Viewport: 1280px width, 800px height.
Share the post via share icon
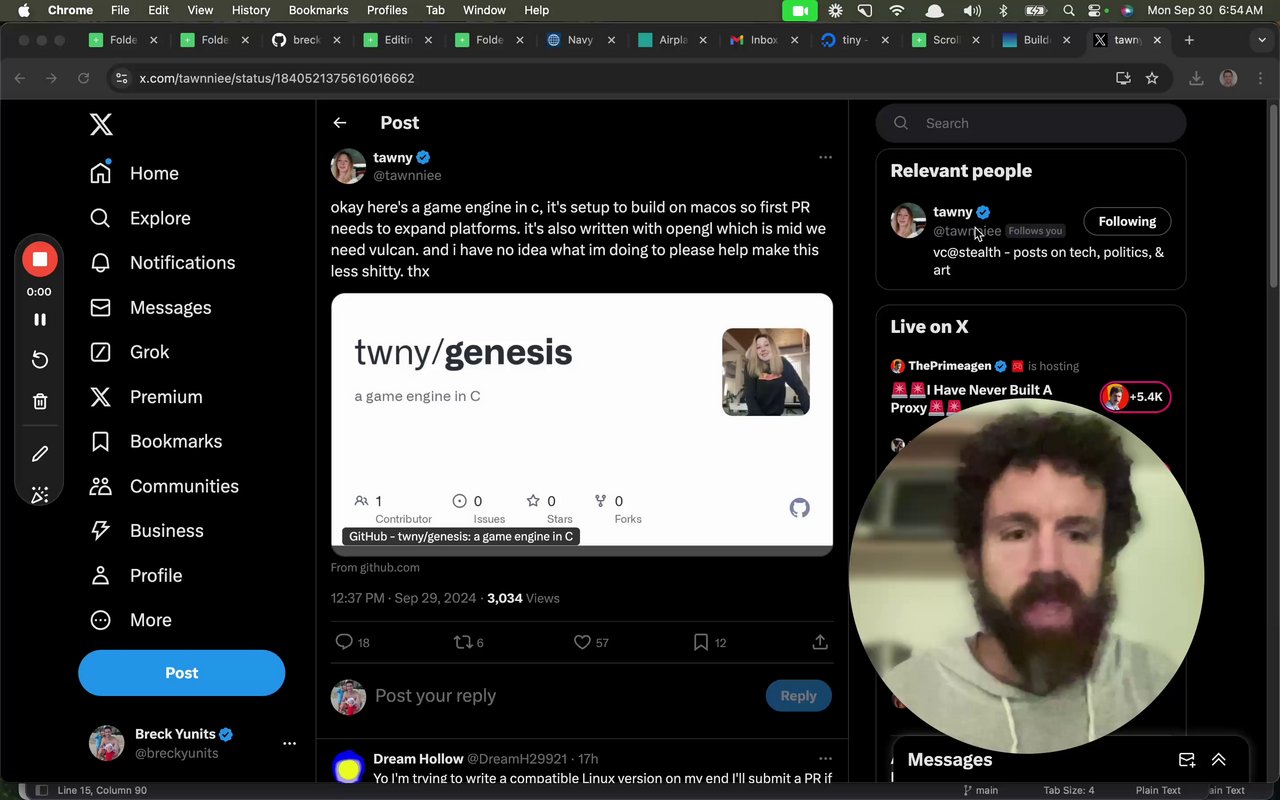coord(820,642)
